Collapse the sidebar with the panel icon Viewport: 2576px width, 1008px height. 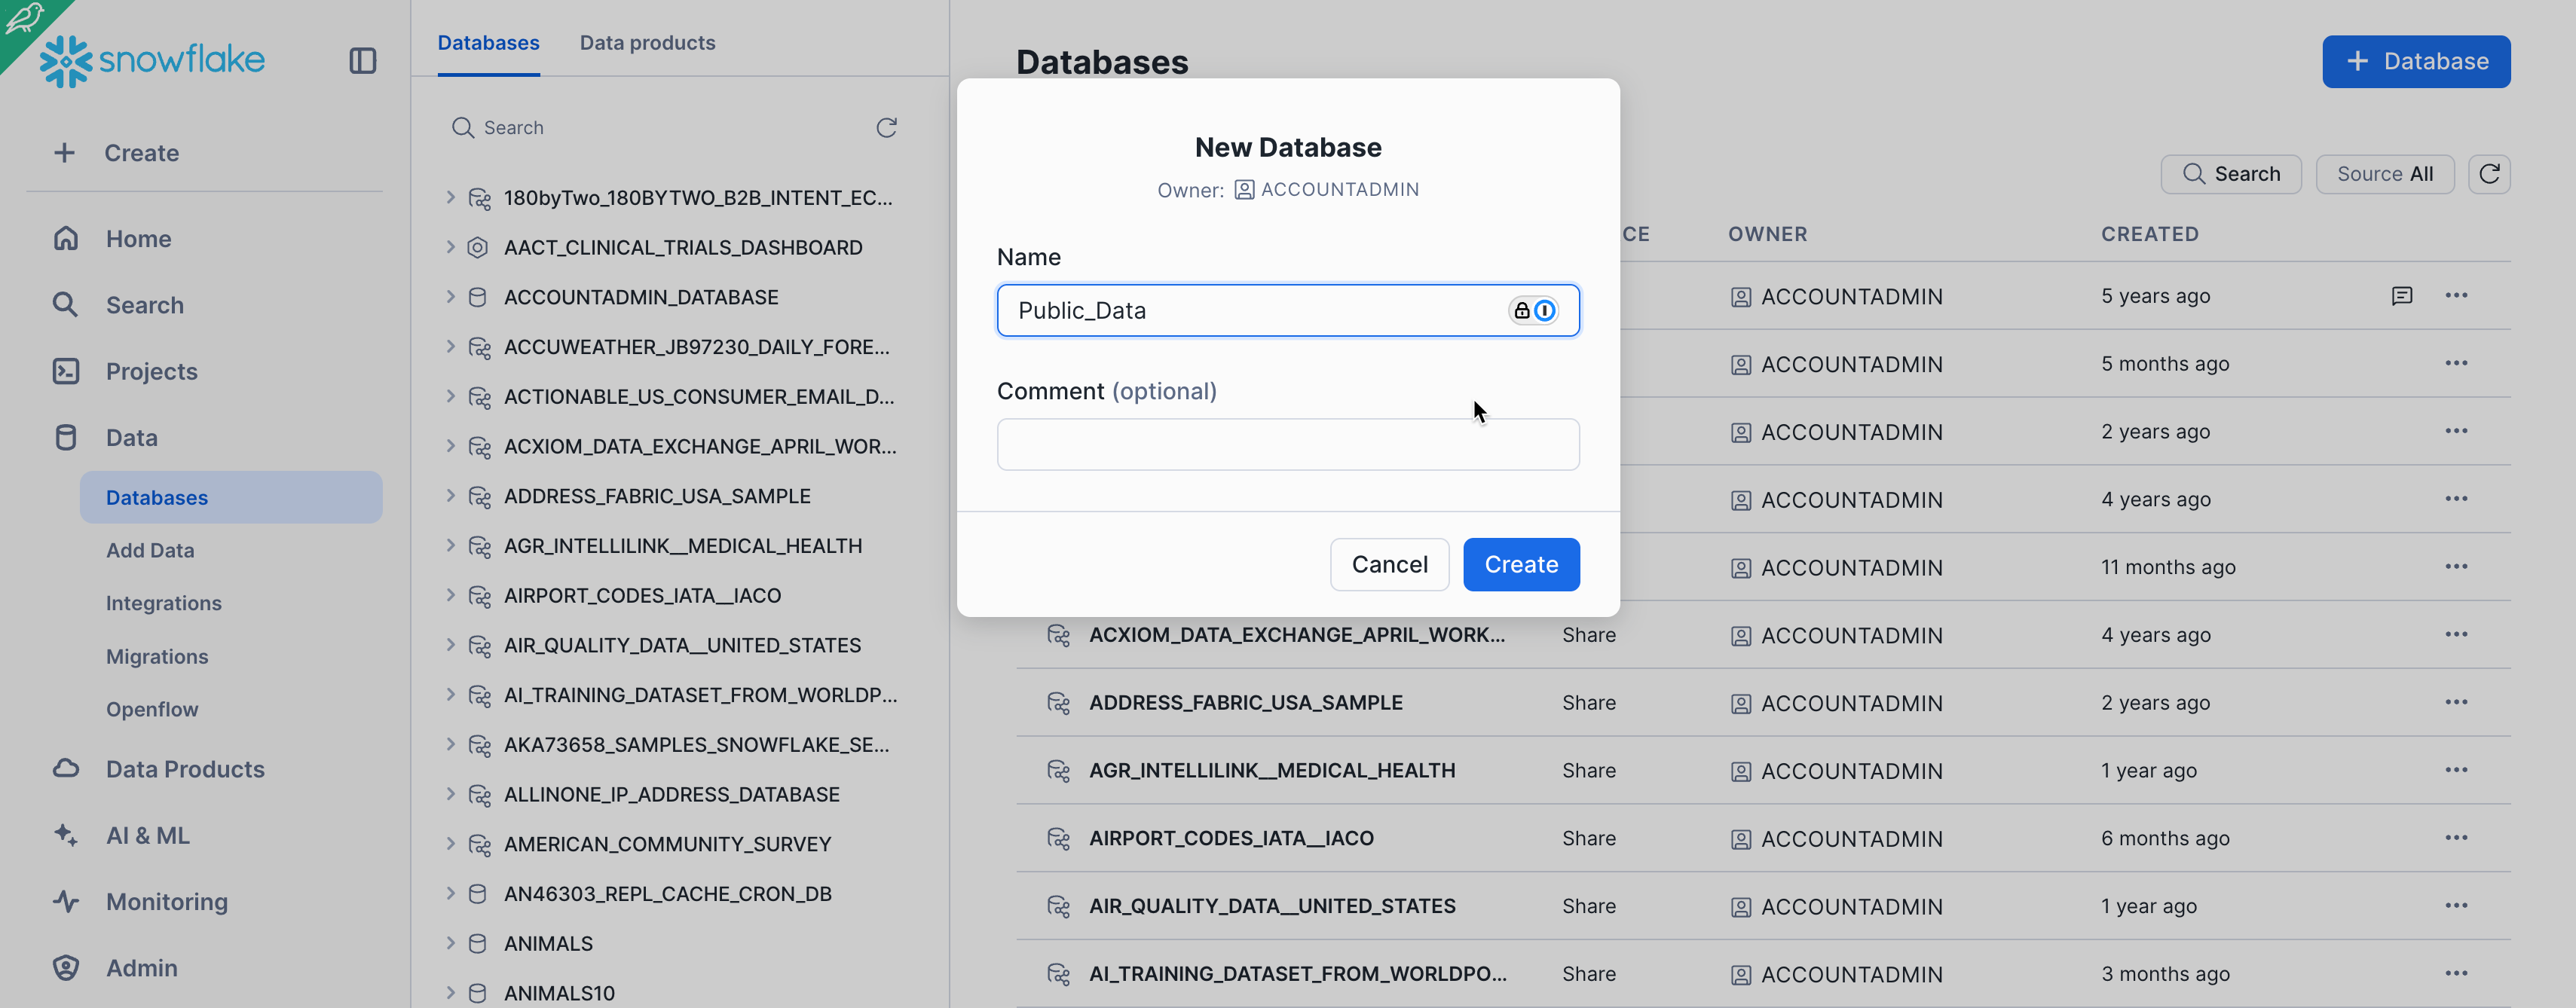[362, 61]
